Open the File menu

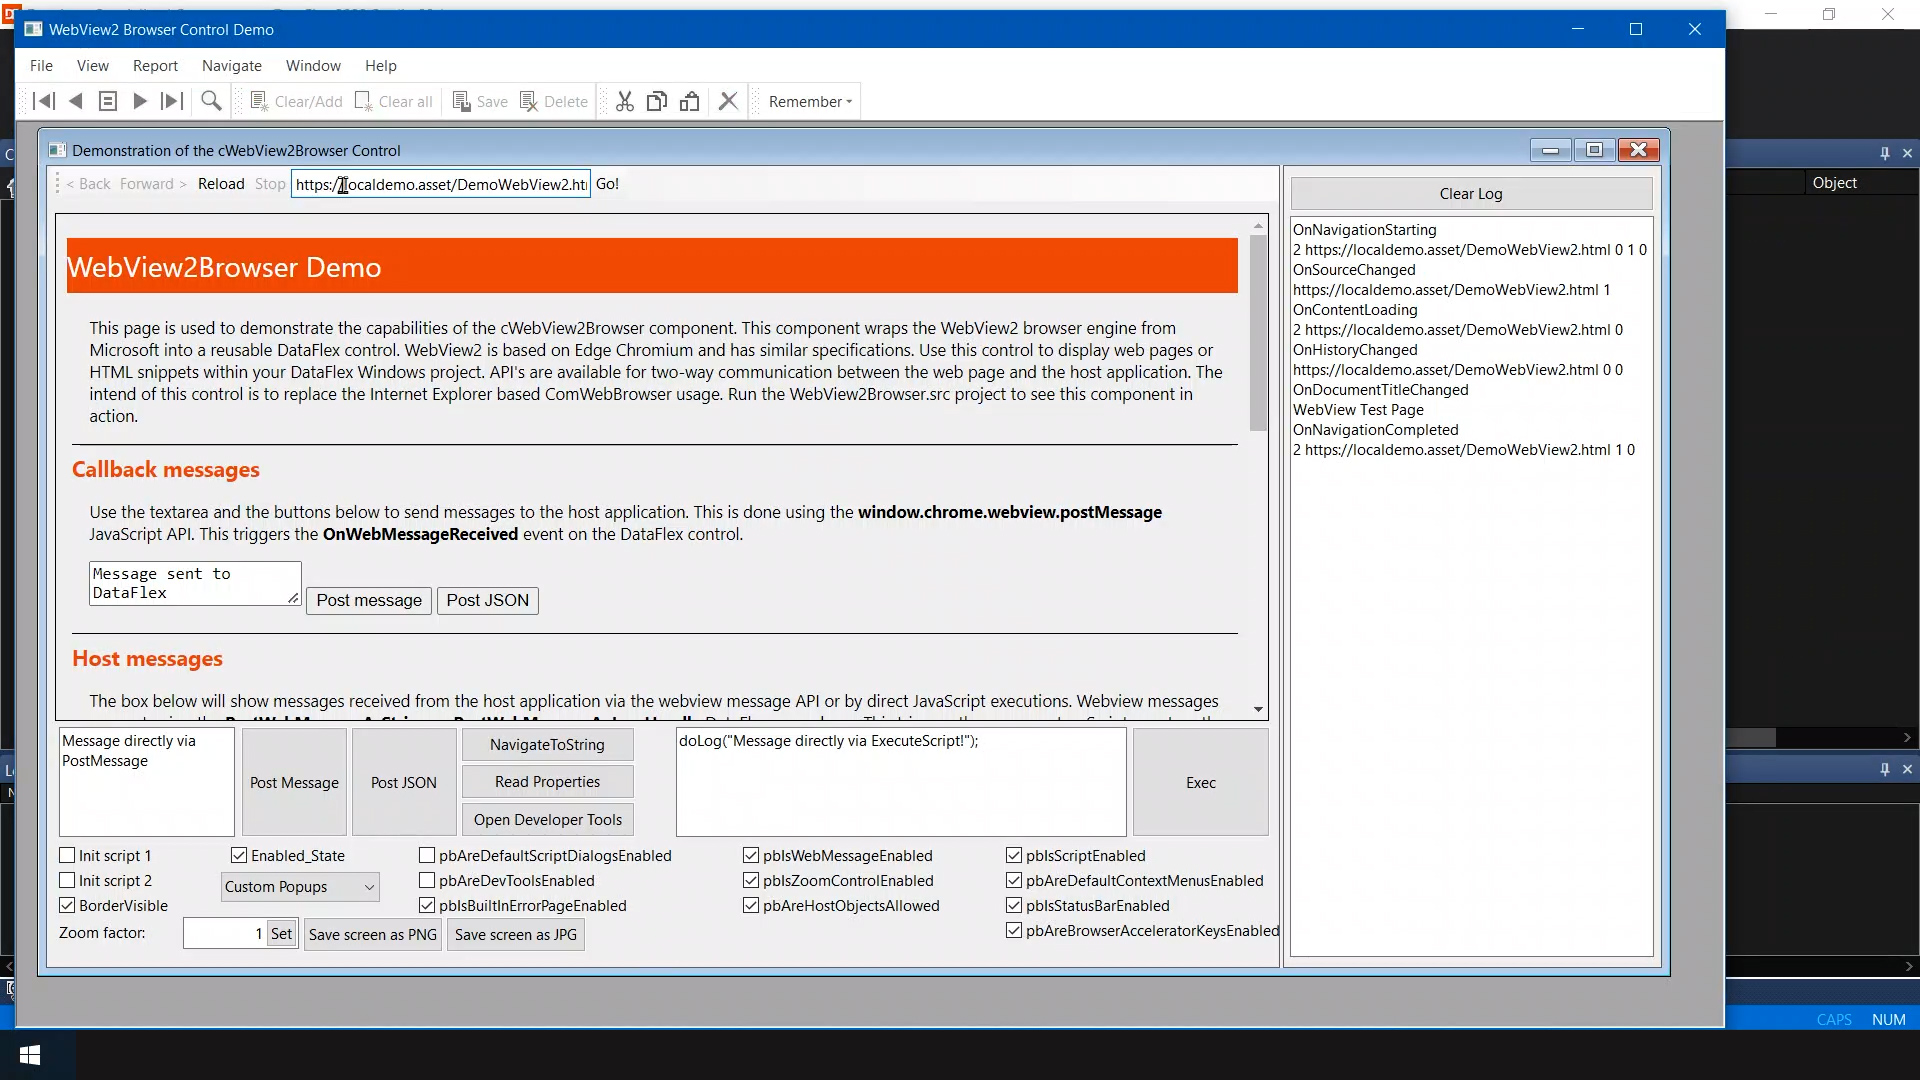[x=41, y=65]
